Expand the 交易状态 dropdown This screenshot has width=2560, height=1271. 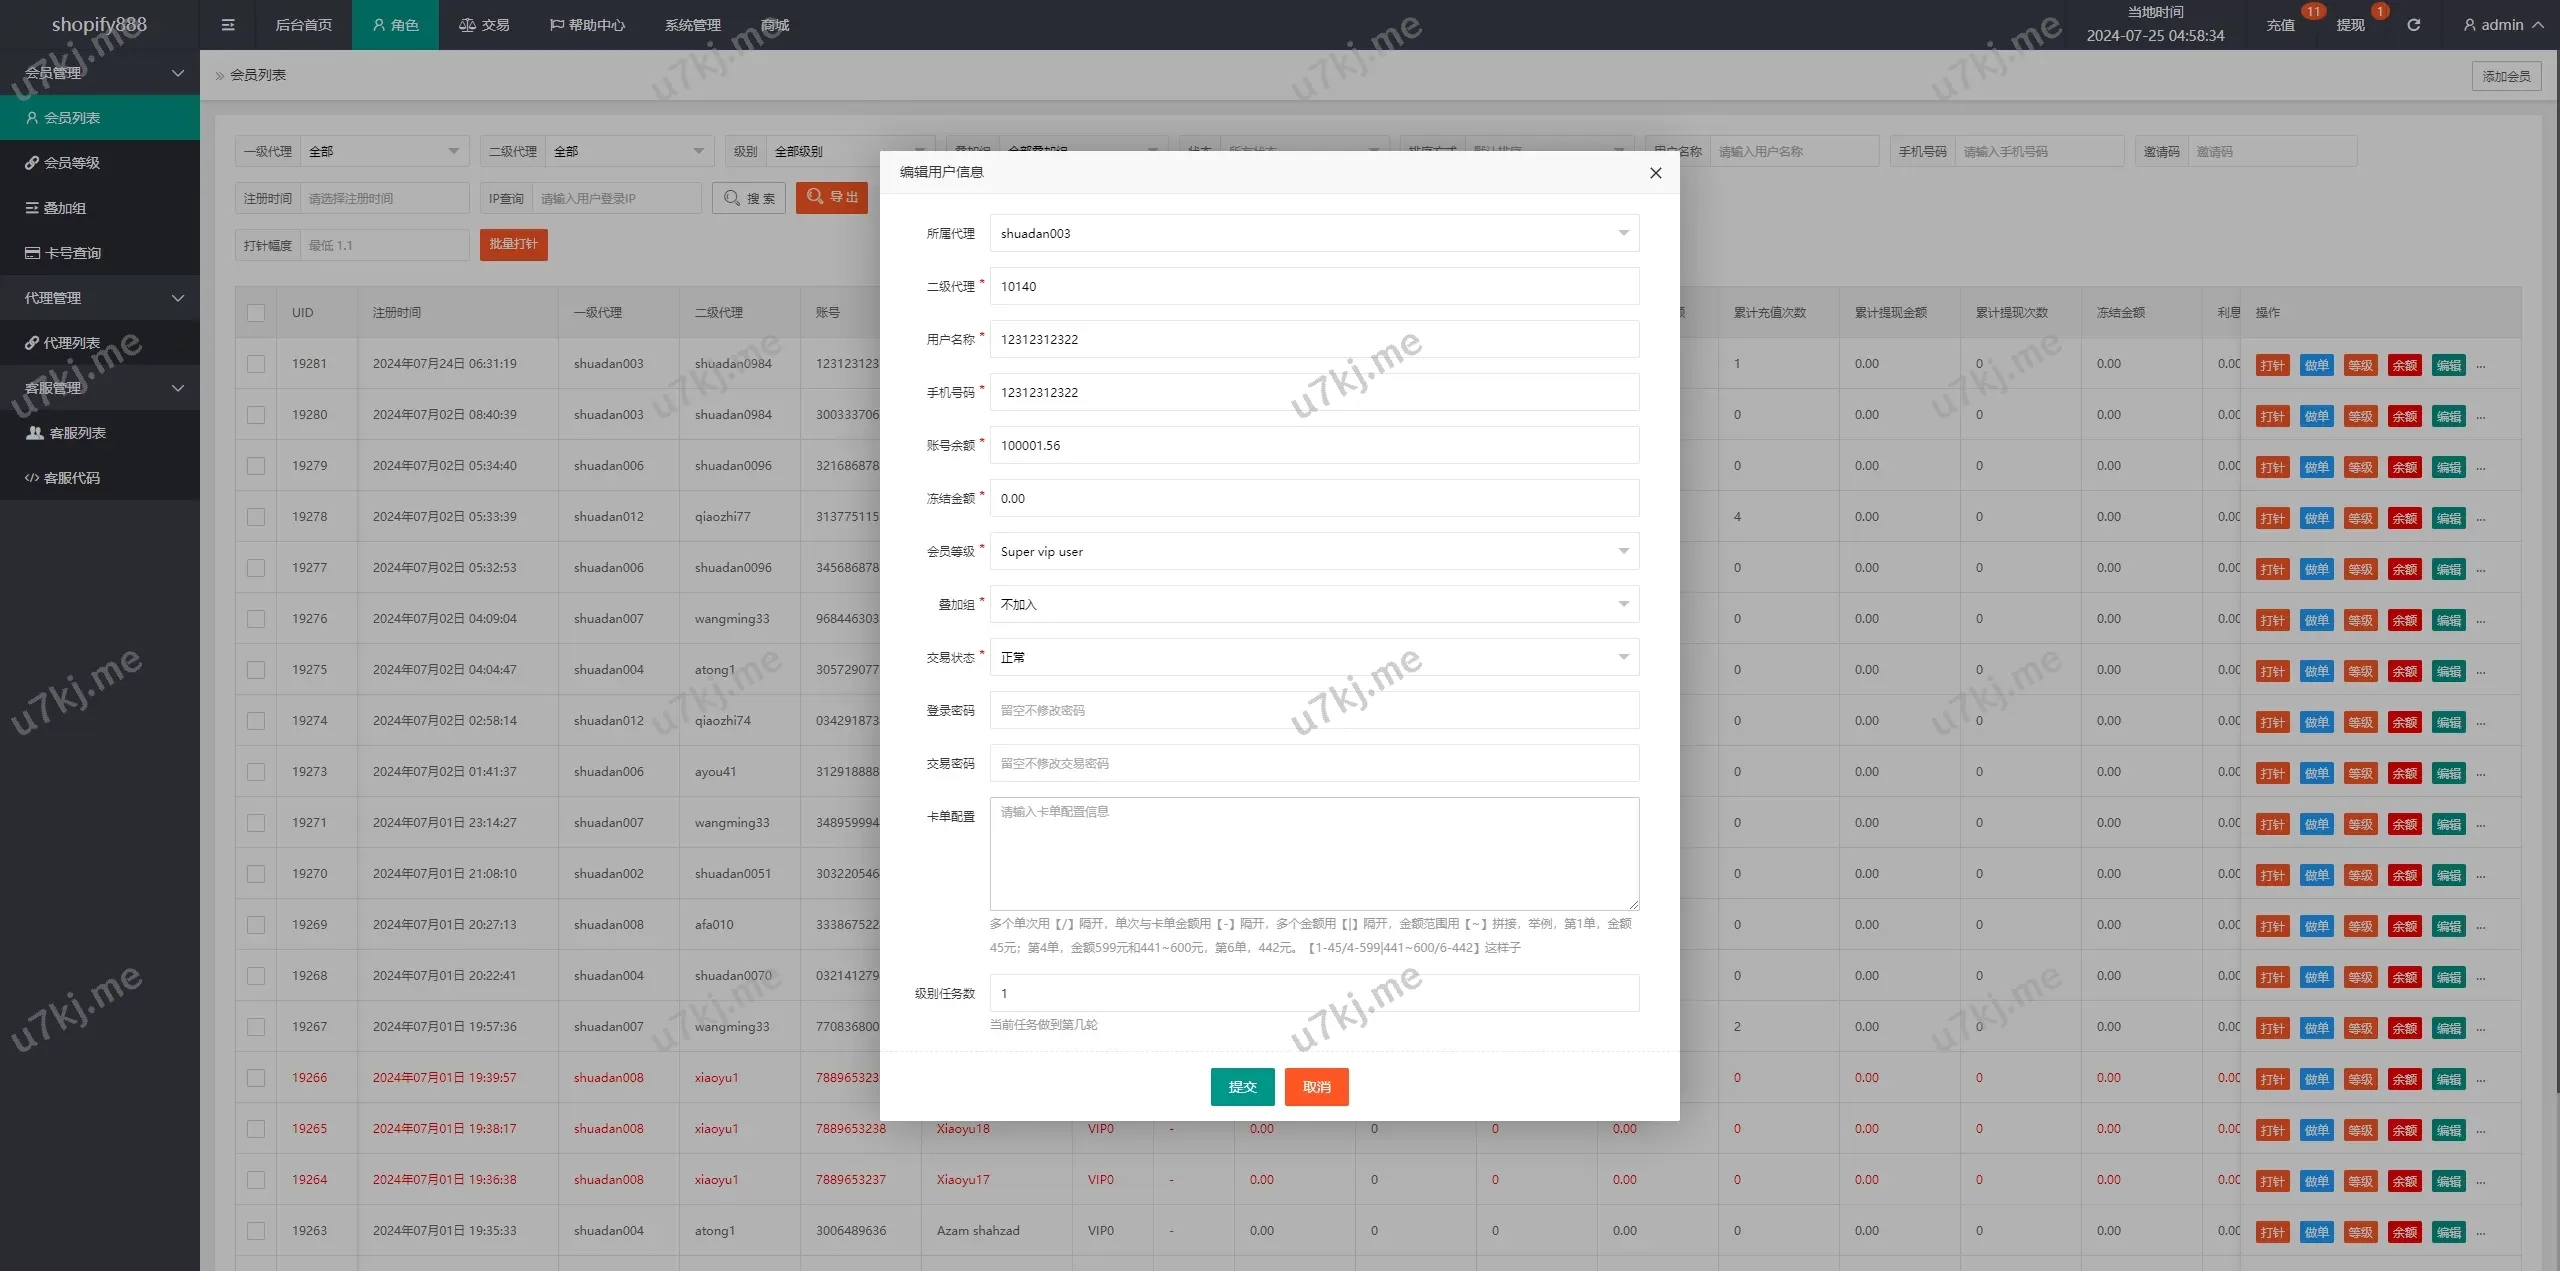1314,657
